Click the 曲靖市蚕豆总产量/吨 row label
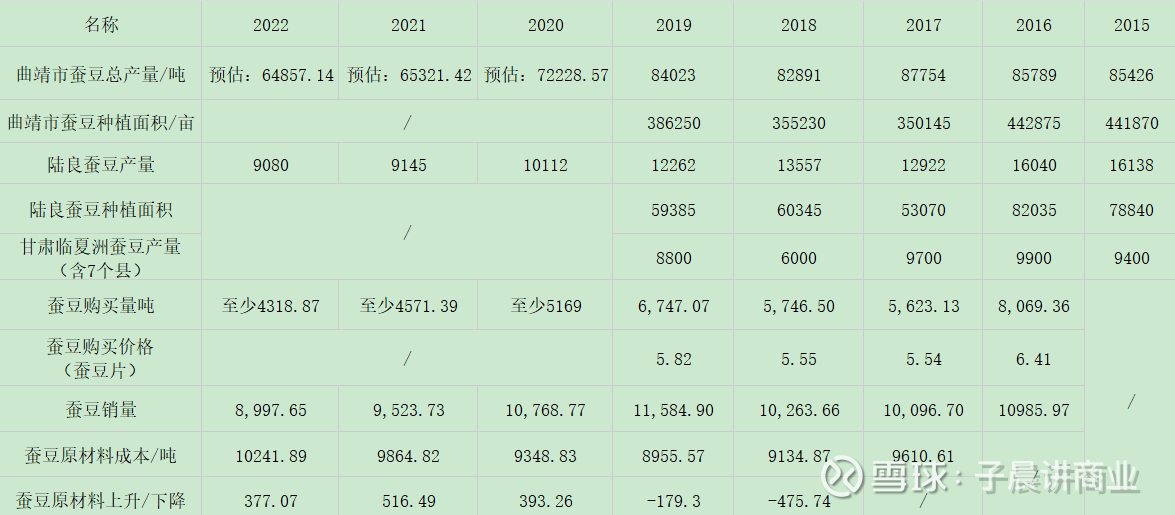1175x515 pixels. pyautogui.click(x=101, y=74)
